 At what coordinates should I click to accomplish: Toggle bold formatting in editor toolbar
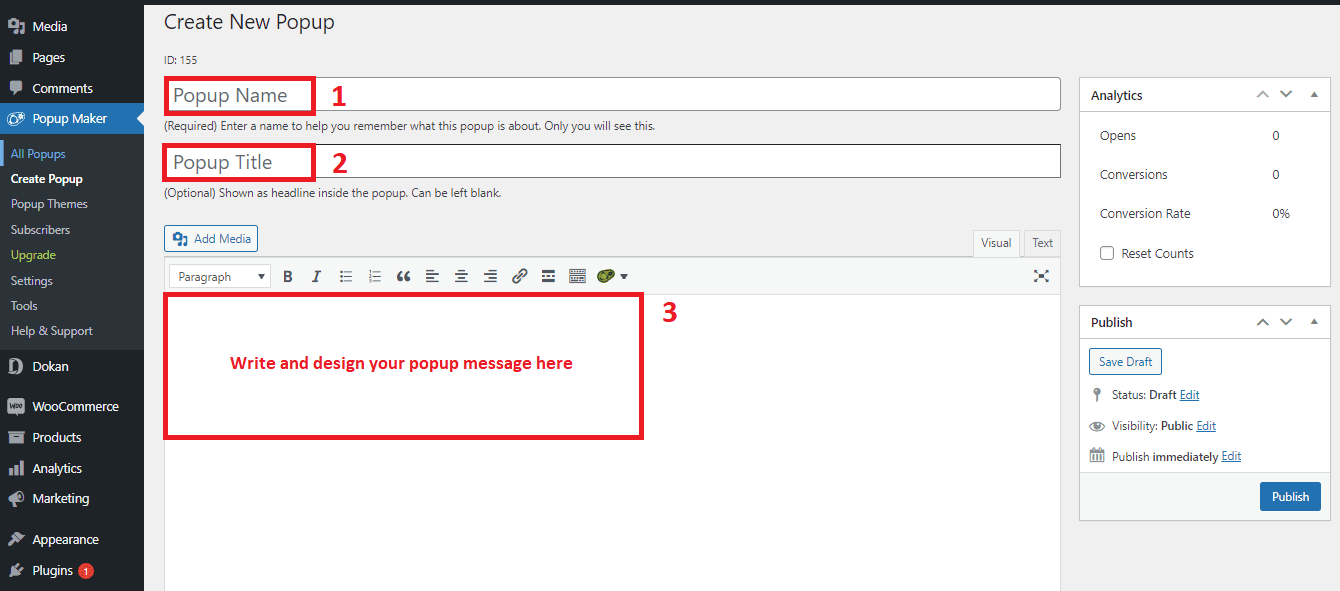[x=288, y=276]
